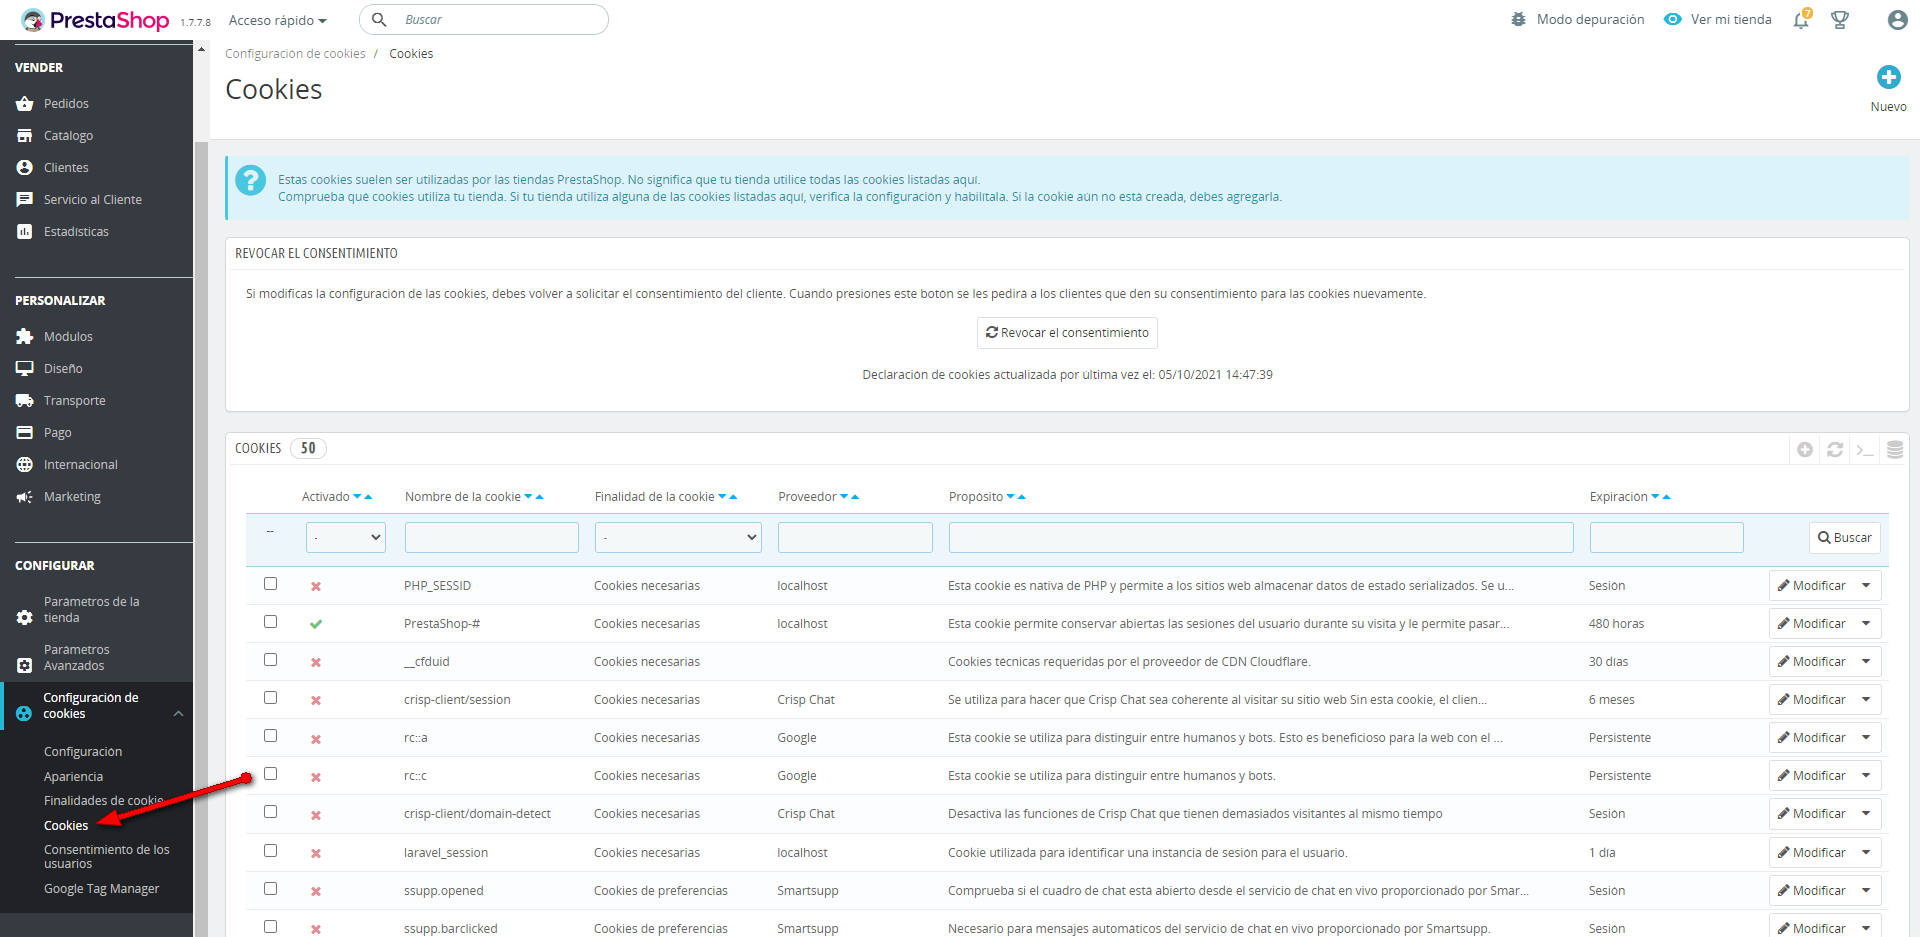Click the trophy icon in header
This screenshot has width=1920, height=937.
[x=1840, y=20]
